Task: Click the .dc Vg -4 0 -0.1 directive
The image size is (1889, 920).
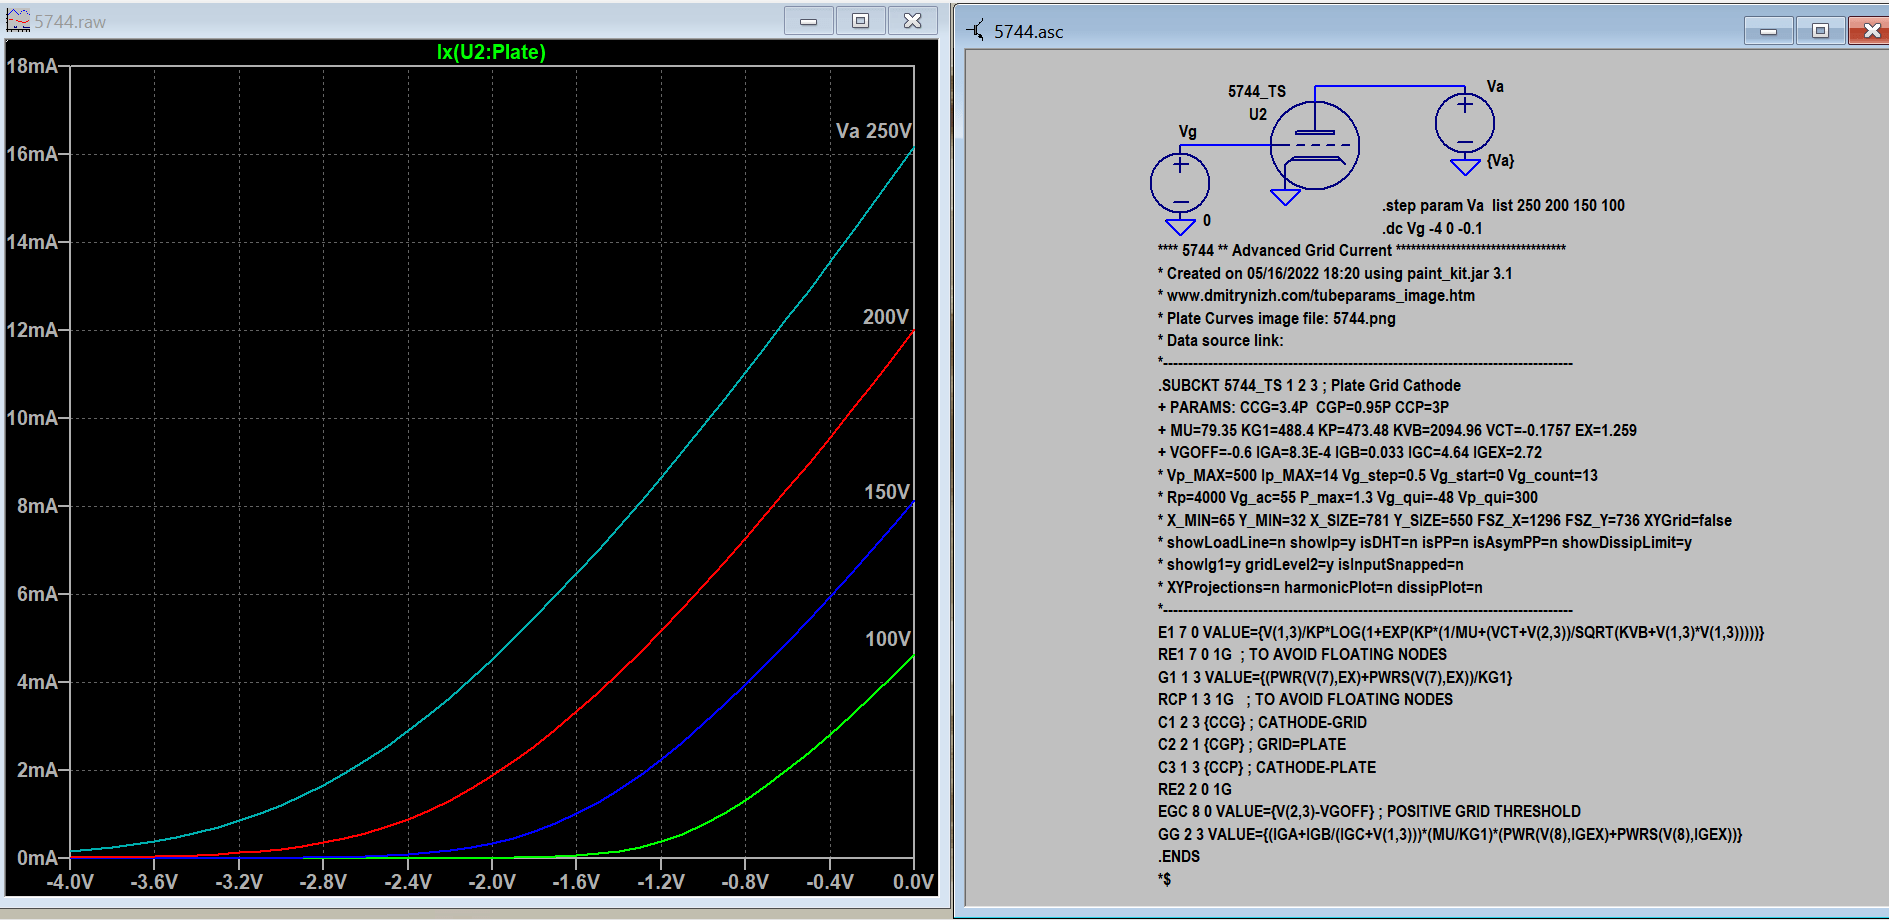Action: pos(1432,228)
